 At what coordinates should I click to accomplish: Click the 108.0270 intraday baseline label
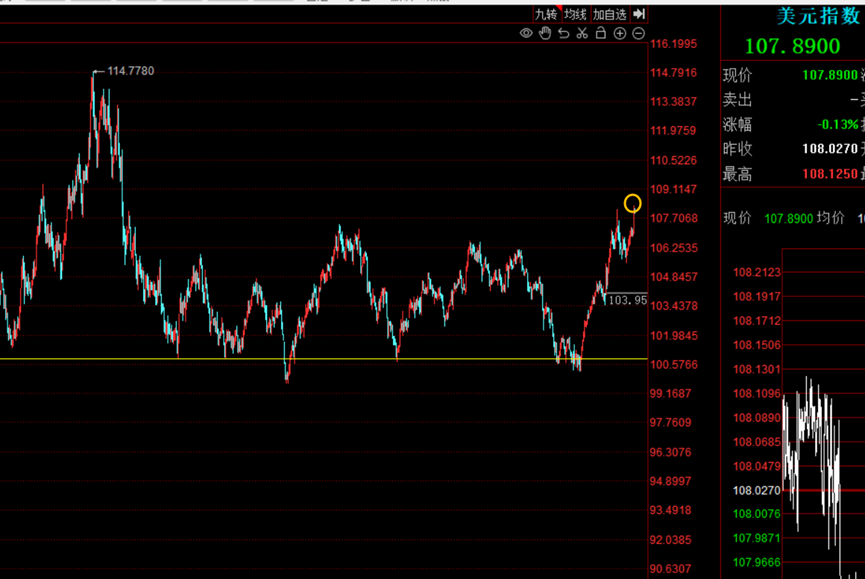tap(757, 490)
